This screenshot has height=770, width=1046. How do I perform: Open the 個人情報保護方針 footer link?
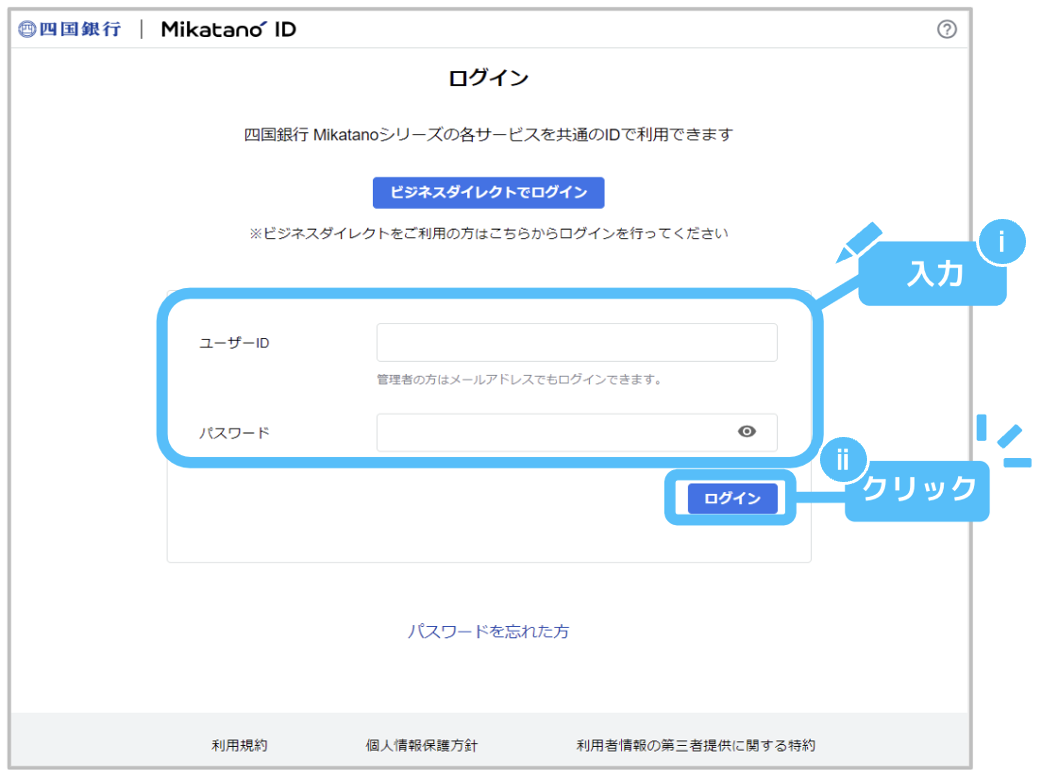point(422,745)
